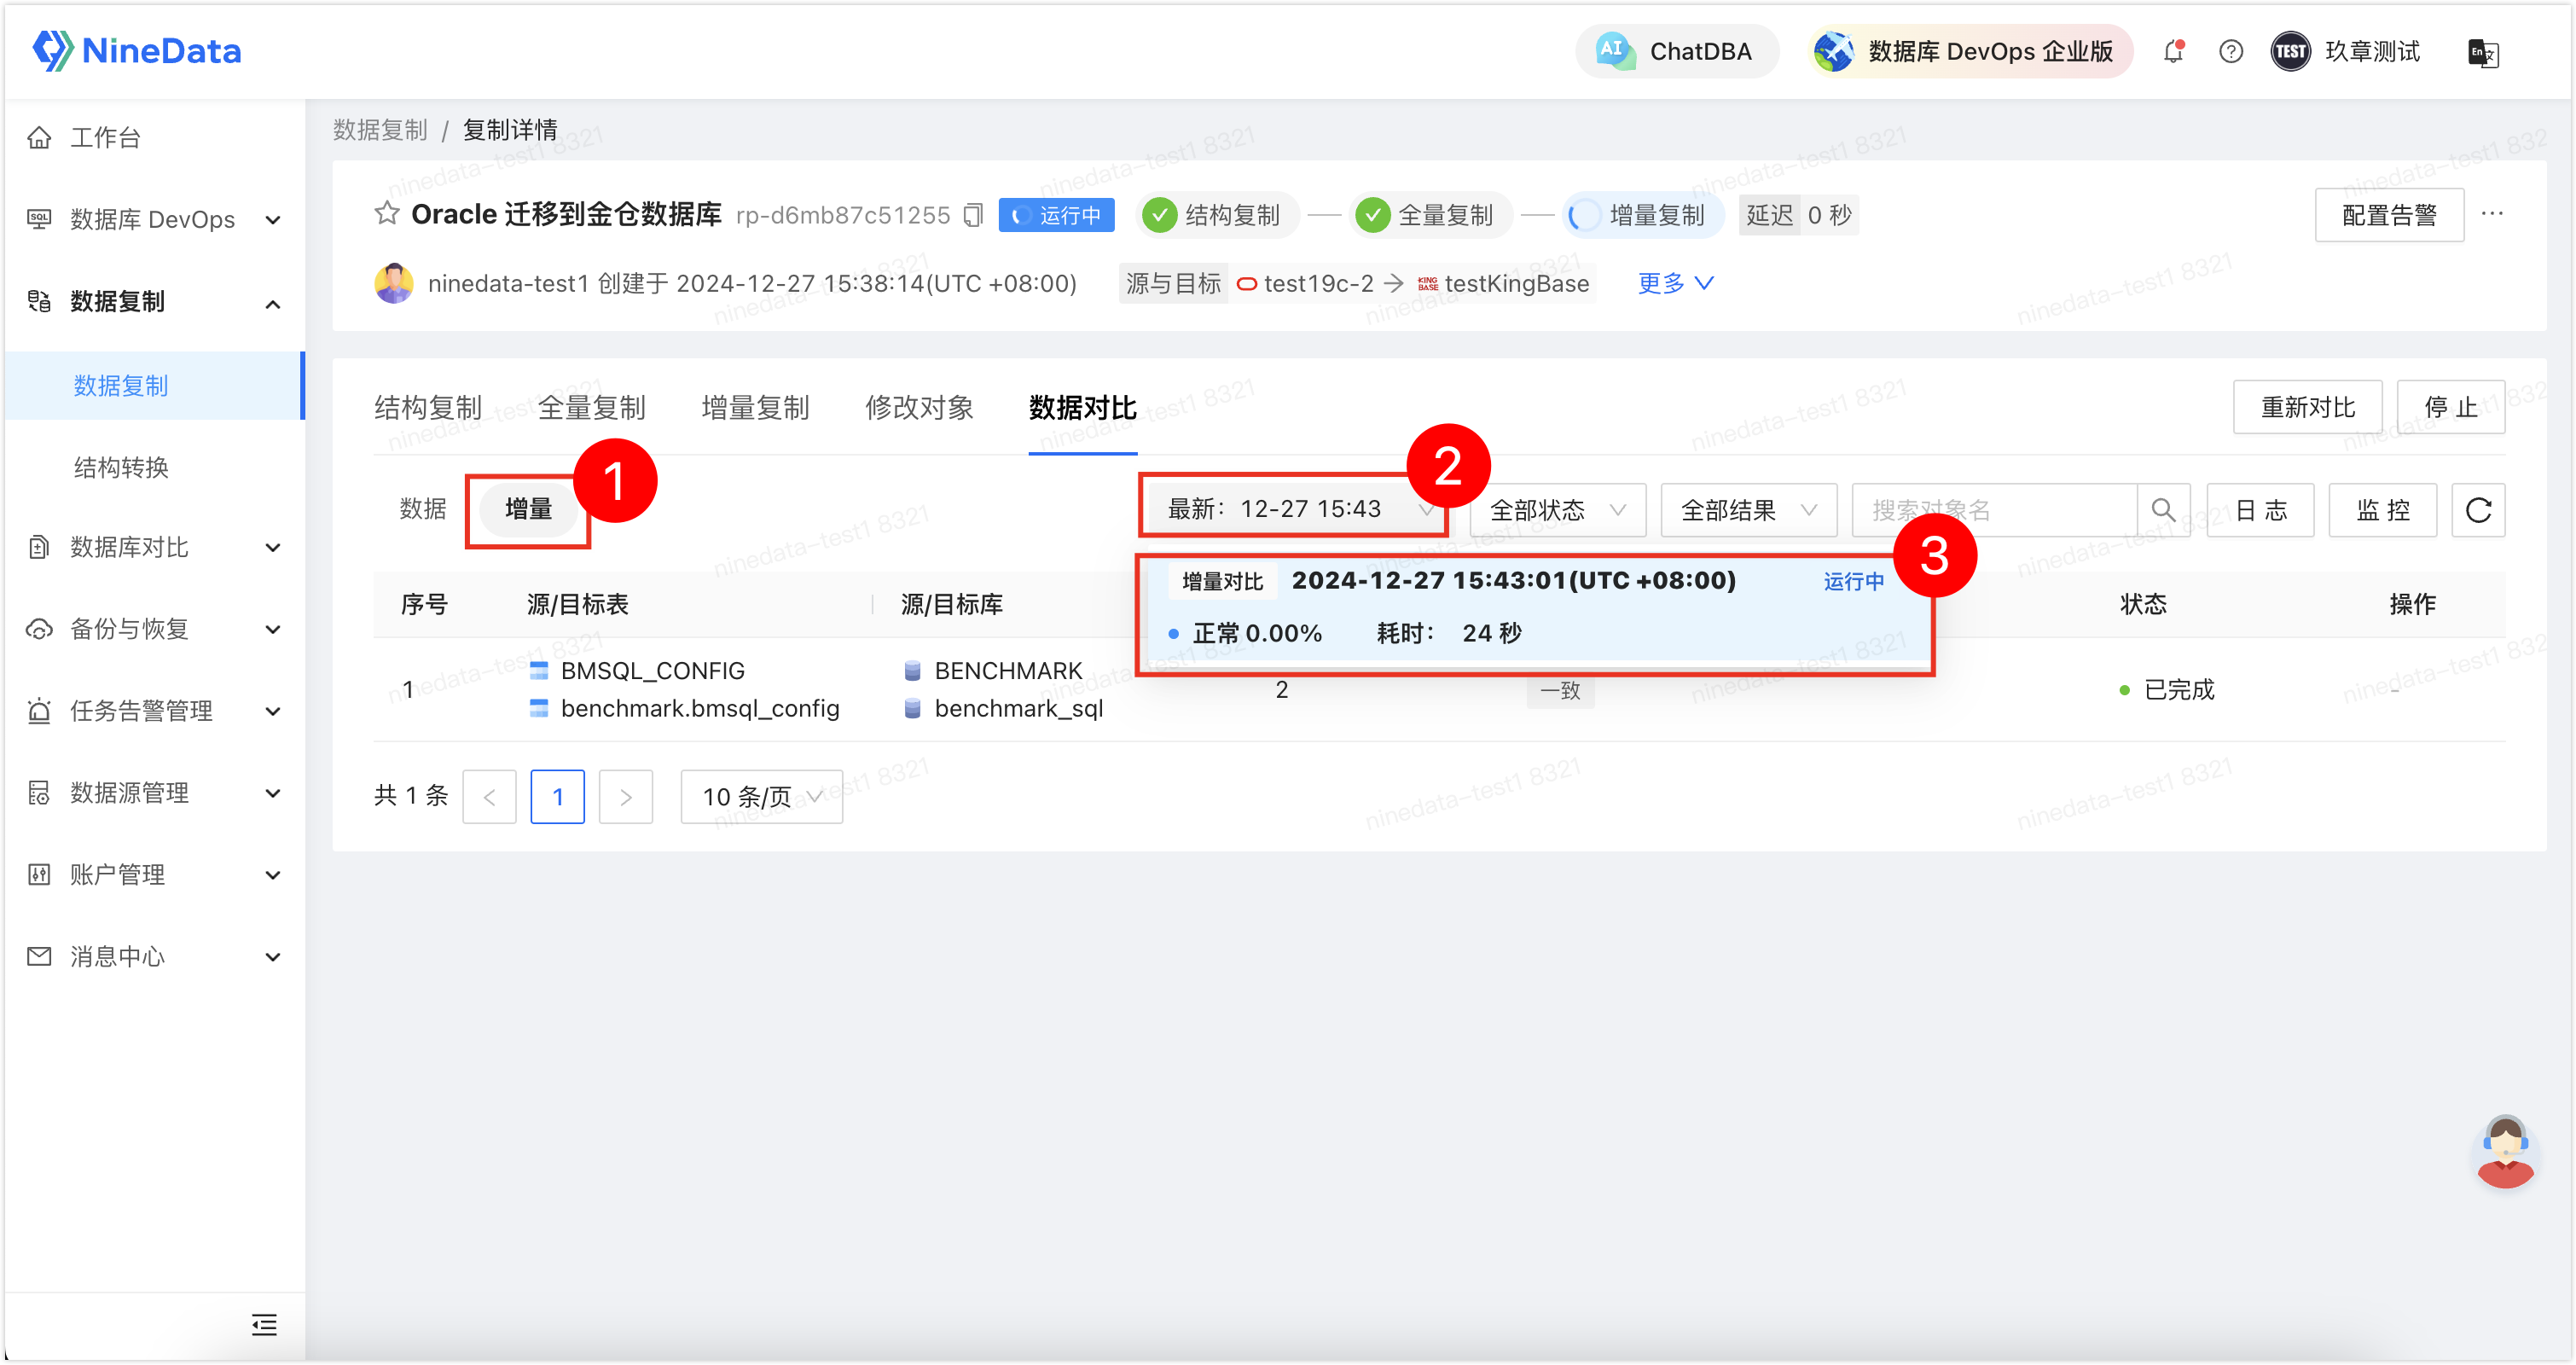Open the more actions ellipsis
2576x1365 pixels.
2492,213
